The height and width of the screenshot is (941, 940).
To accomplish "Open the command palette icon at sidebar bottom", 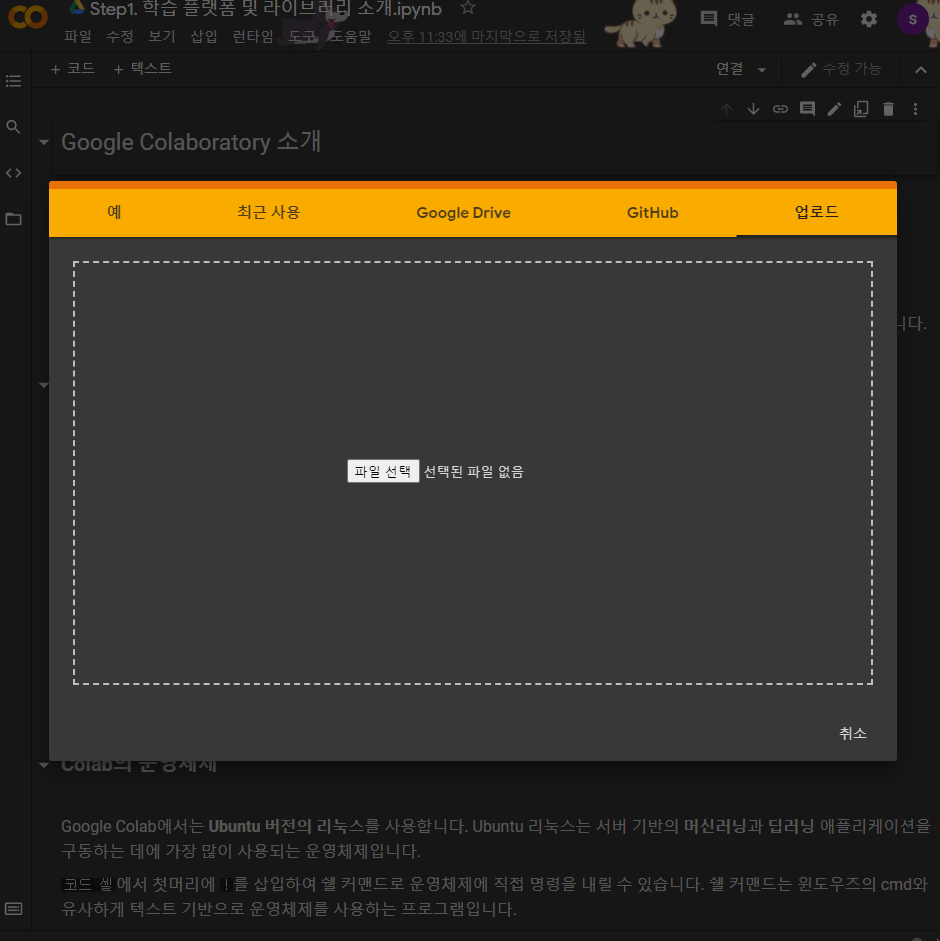I will point(13,909).
